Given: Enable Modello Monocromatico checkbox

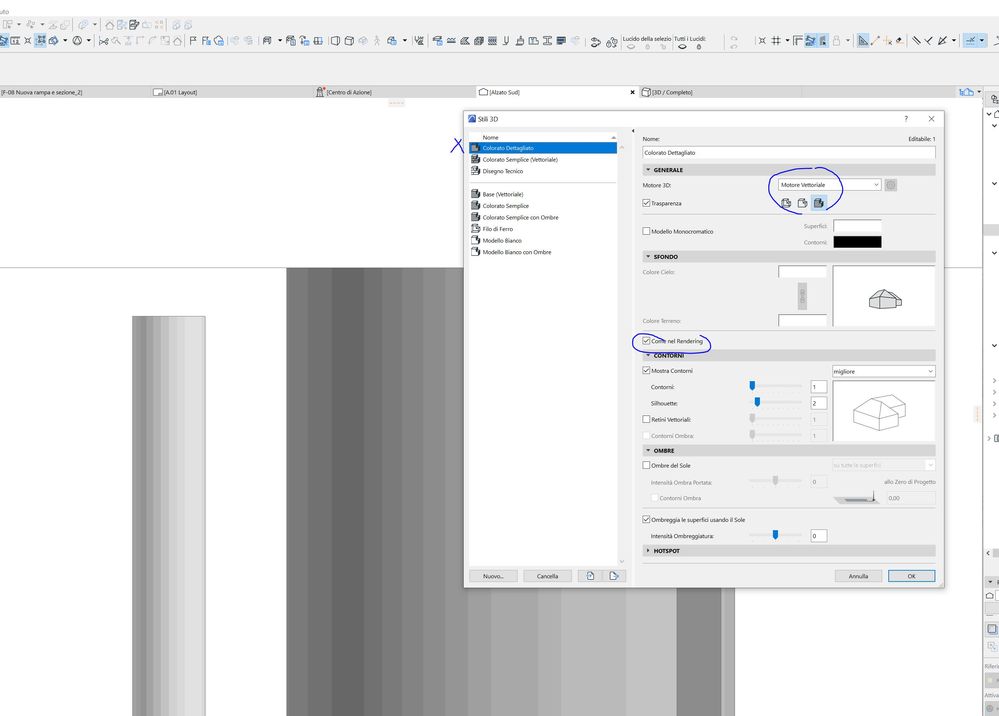Looking at the screenshot, I should (x=647, y=231).
